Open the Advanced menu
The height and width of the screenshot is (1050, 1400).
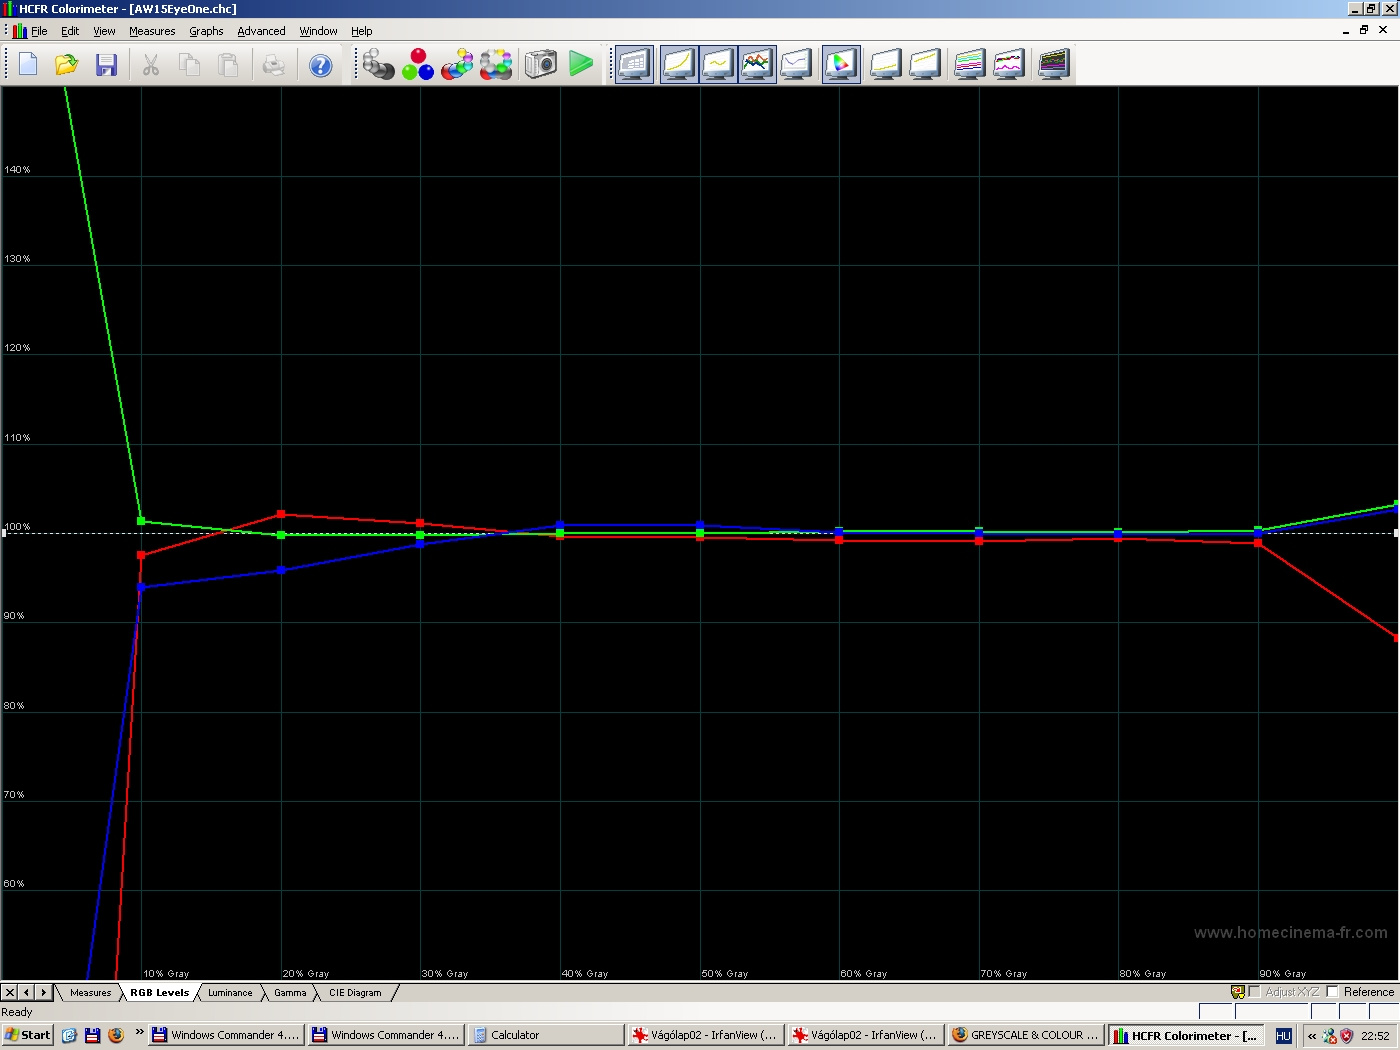point(261,31)
